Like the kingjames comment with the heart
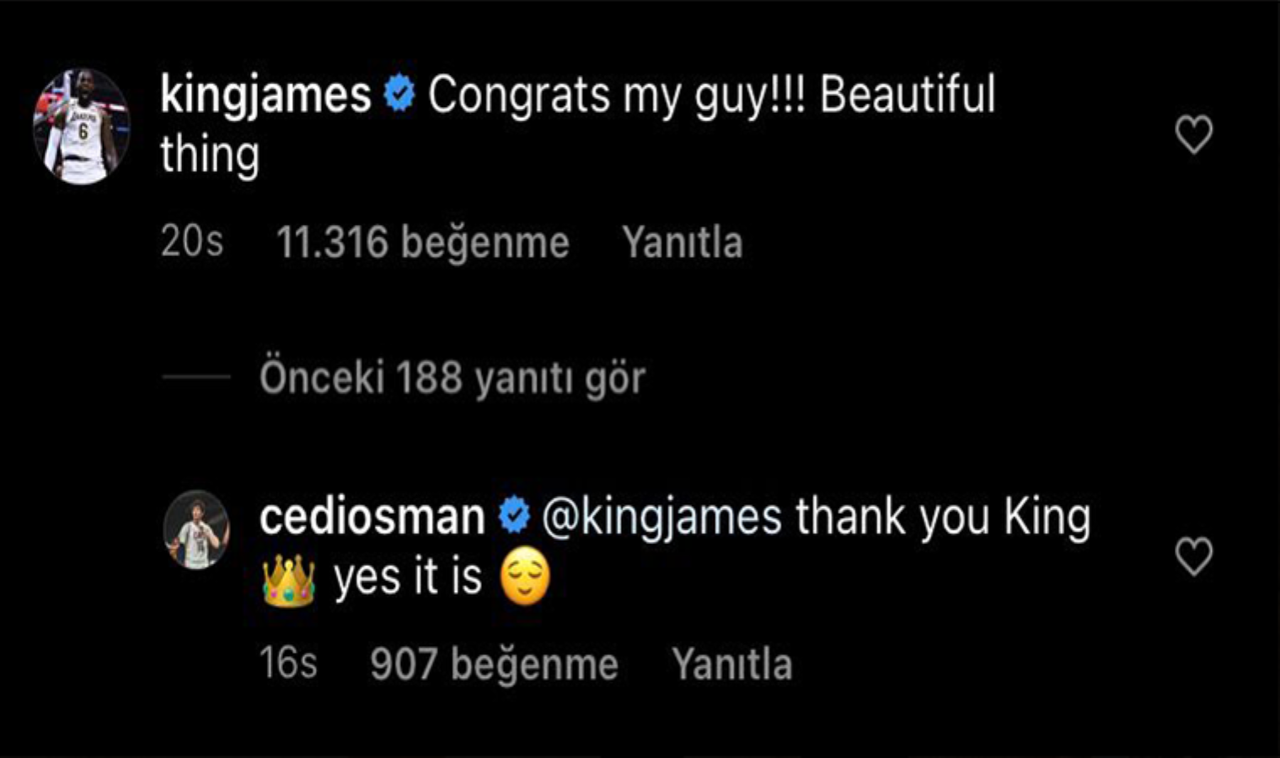The height and width of the screenshot is (758, 1280). 1193,135
